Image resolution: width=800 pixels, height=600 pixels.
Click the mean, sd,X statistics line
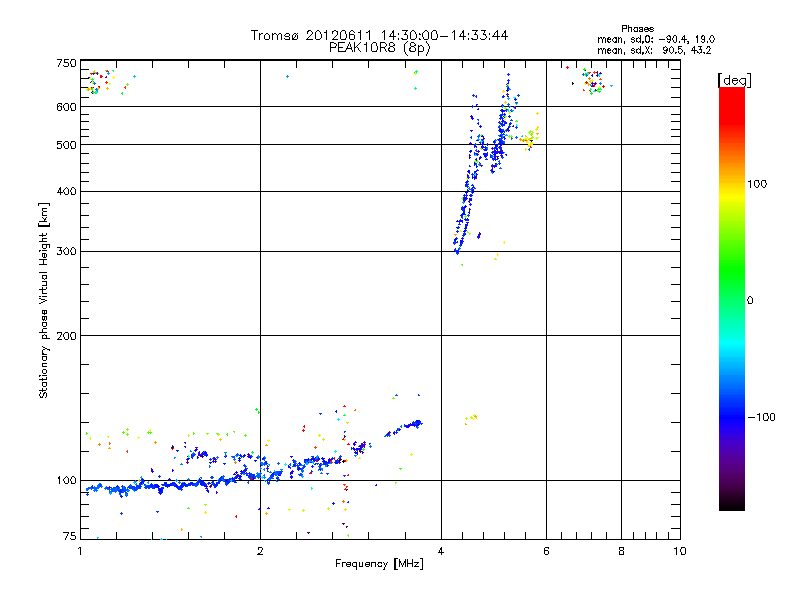653,49
